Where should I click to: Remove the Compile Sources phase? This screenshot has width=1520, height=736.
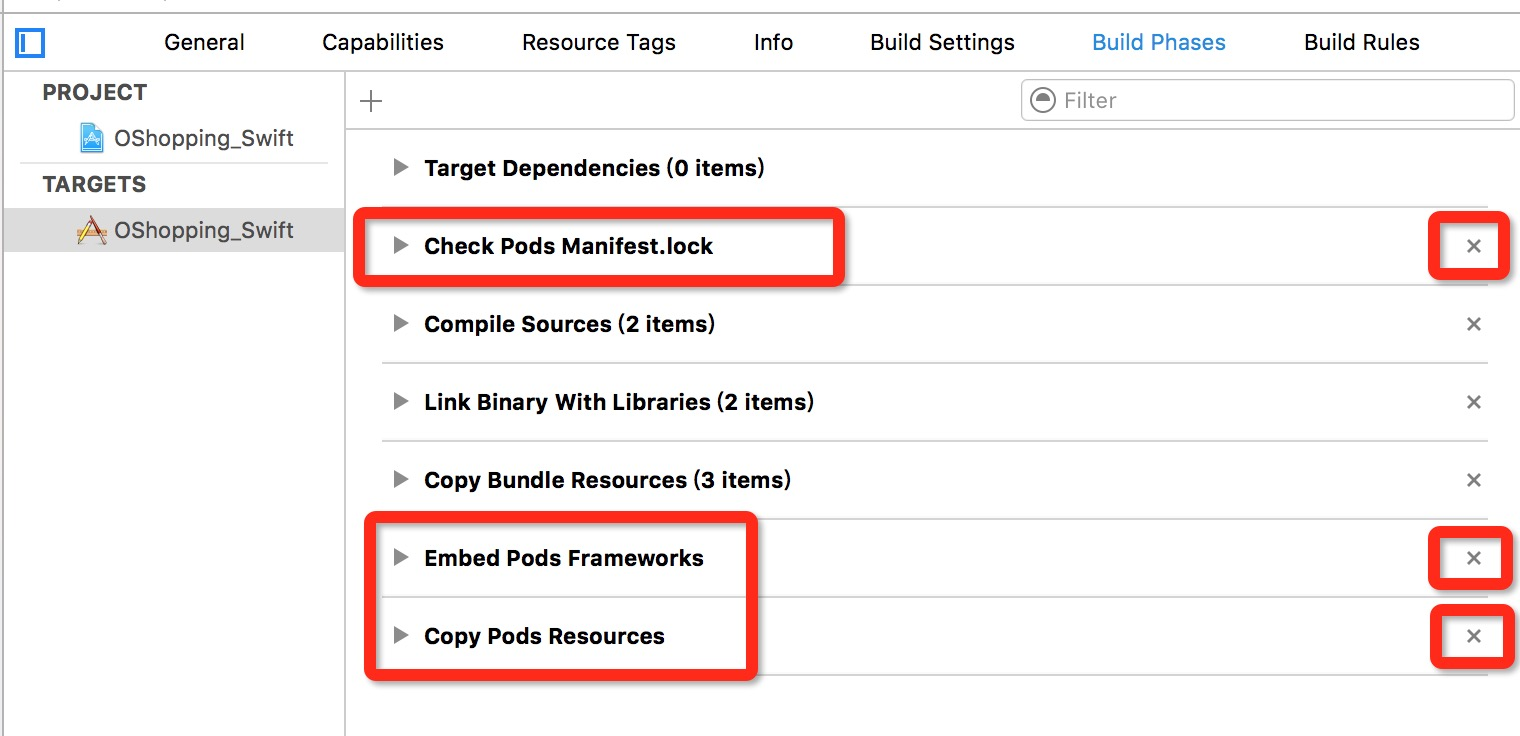(1473, 324)
